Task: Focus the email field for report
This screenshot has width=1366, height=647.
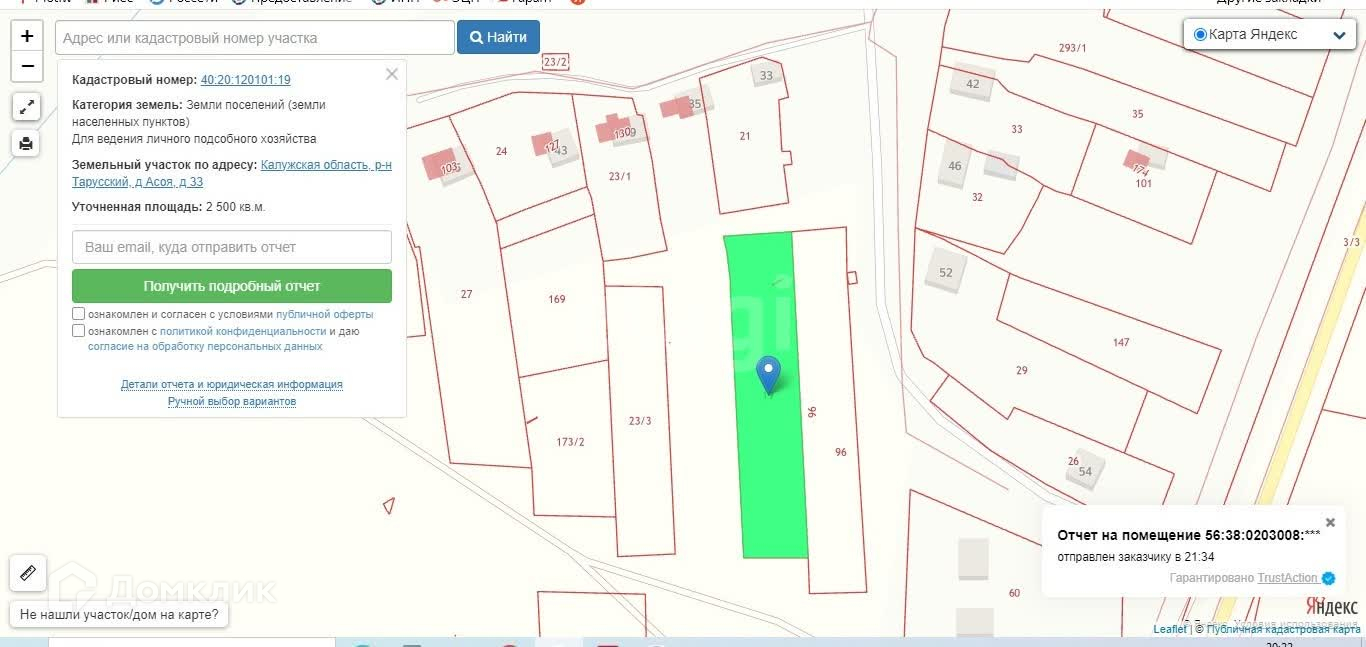Action: pyautogui.click(x=232, y=247)
